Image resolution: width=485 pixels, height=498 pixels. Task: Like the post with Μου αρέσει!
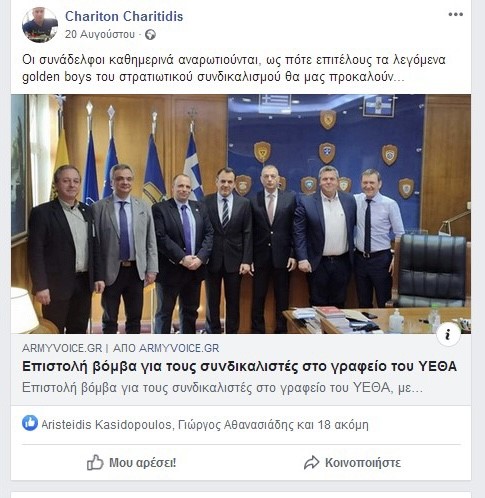[x=131, y=463]
